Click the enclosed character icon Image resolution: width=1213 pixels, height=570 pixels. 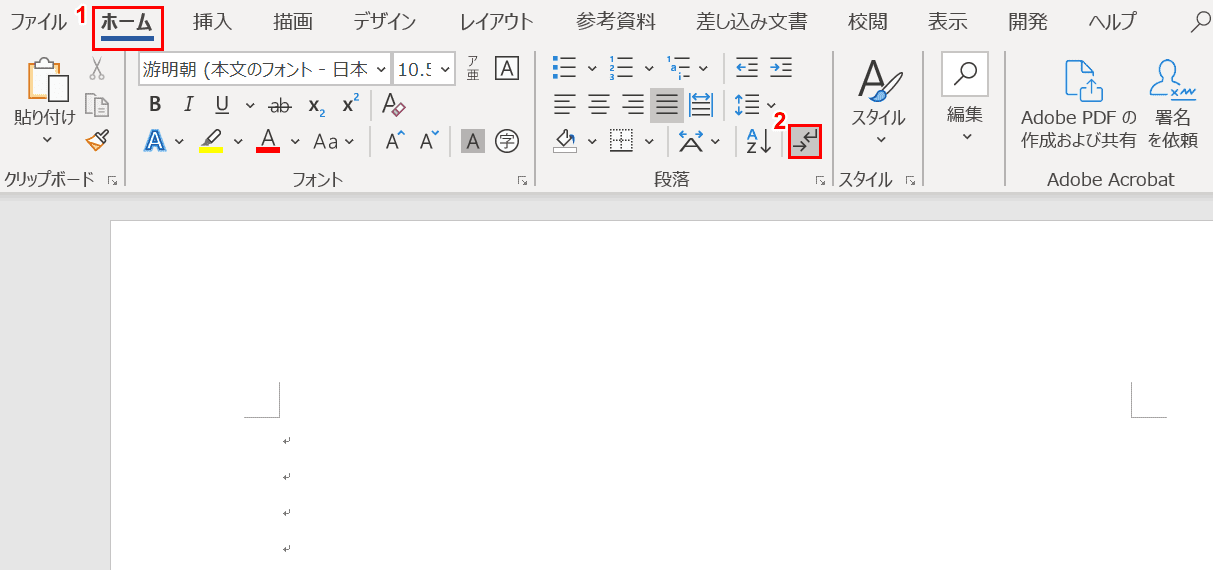point(508,141)
